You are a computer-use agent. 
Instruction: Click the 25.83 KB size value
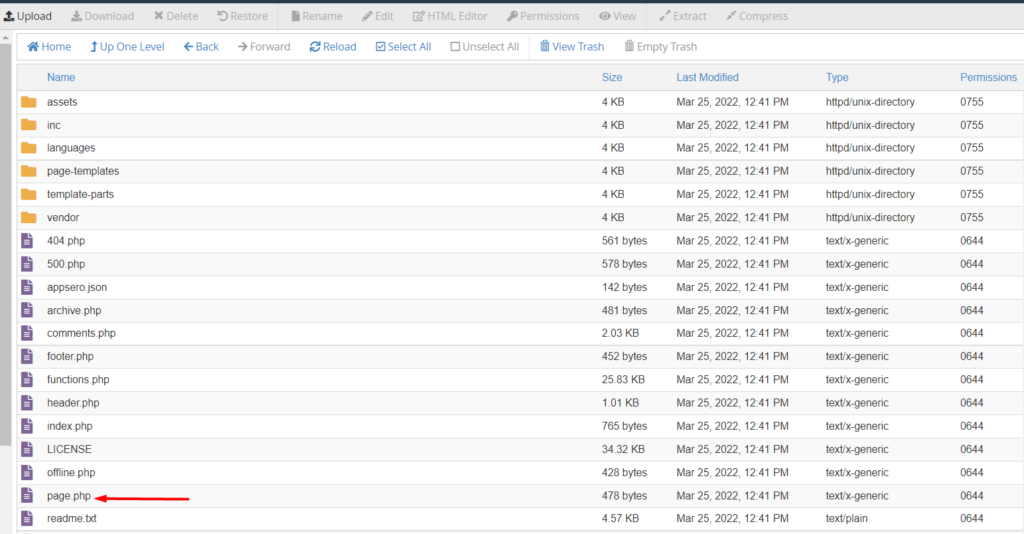[x=623, y=379]
